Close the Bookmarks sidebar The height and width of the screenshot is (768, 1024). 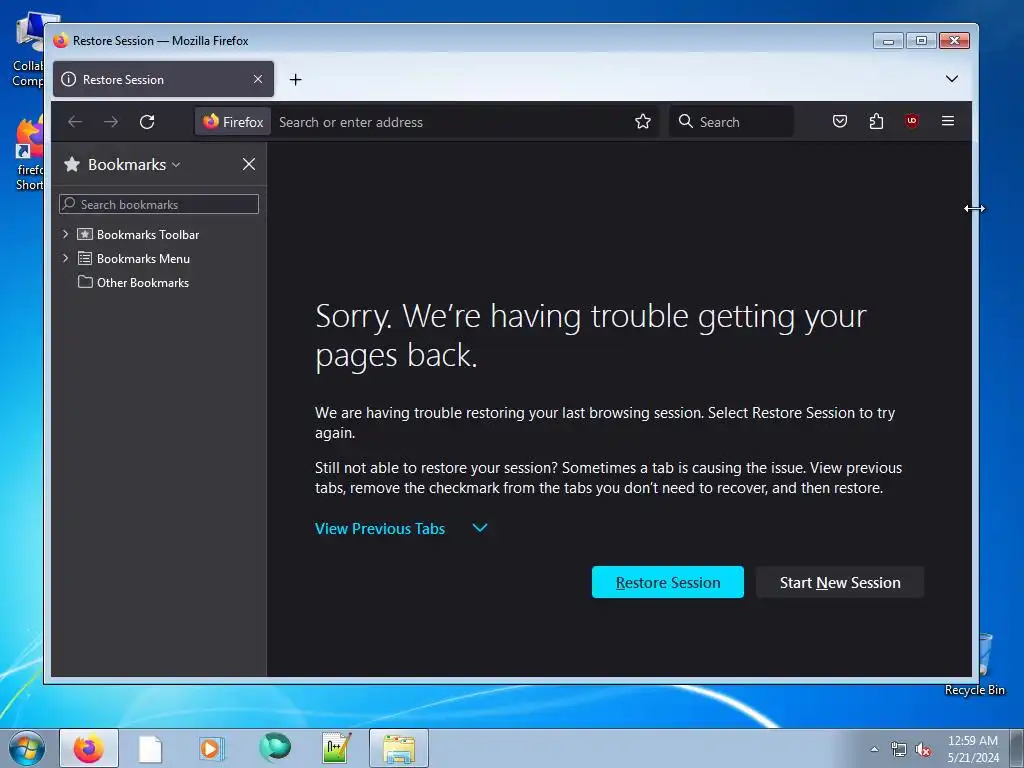[249, 164]
